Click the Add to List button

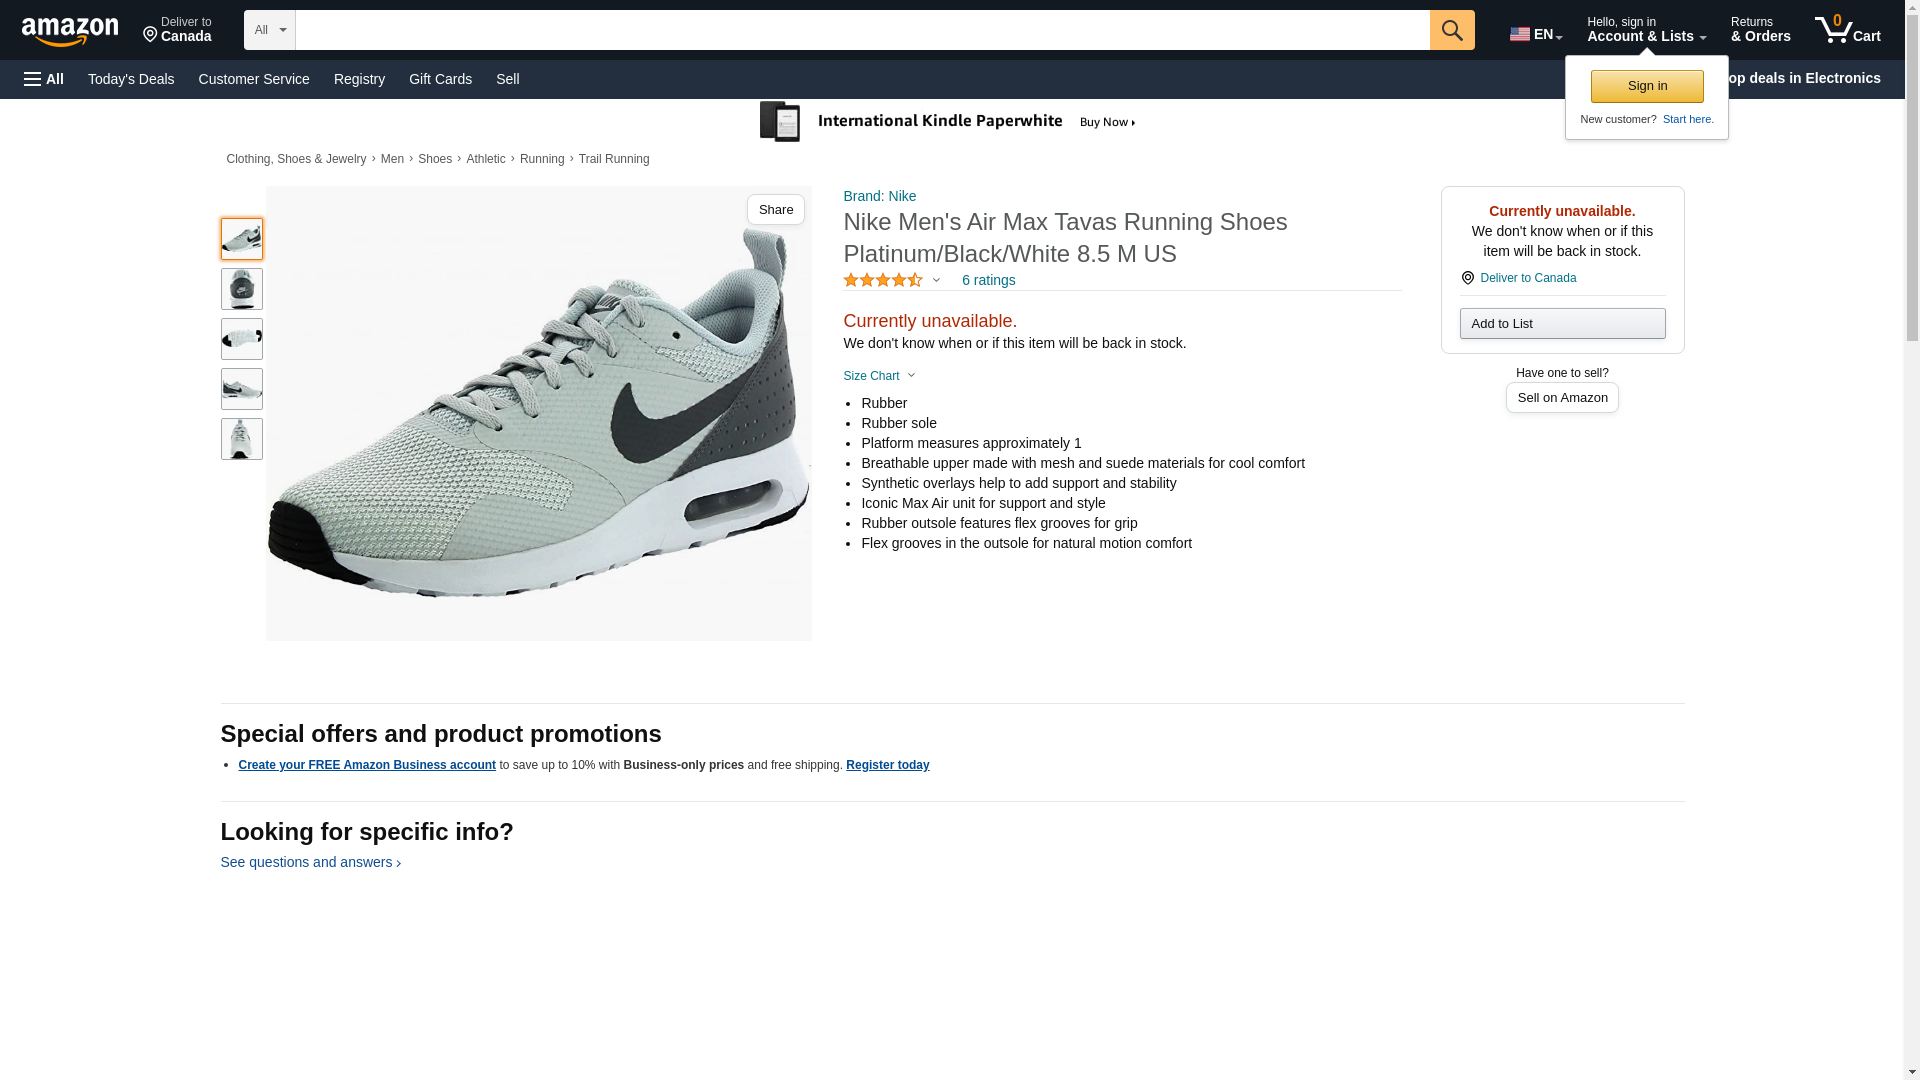point(1561,324)
